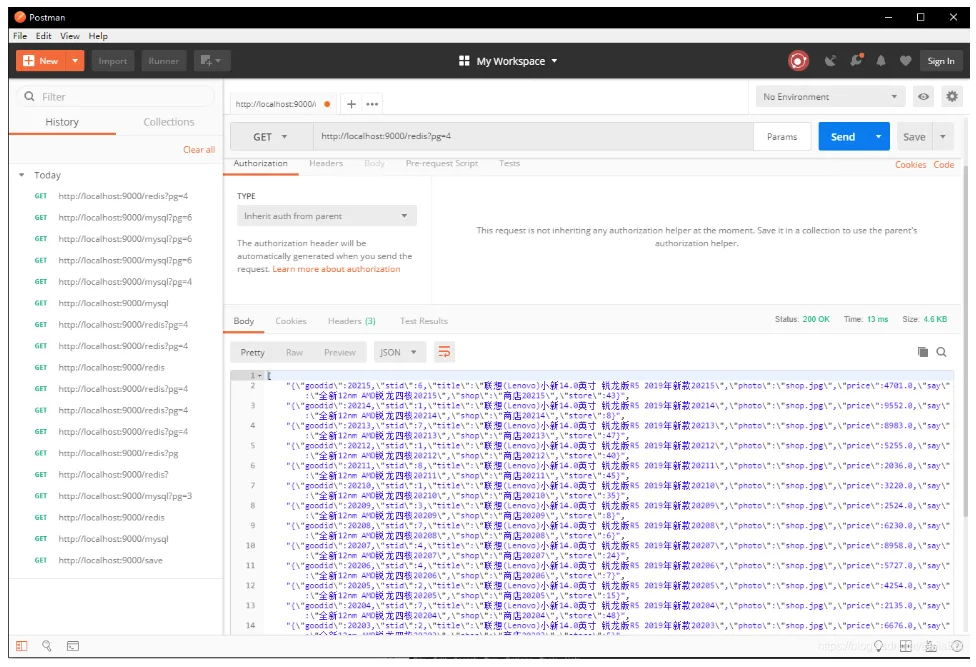Viewport: 976px width, 667px height.
Task: Click the Save button
Action: [914, 137]
